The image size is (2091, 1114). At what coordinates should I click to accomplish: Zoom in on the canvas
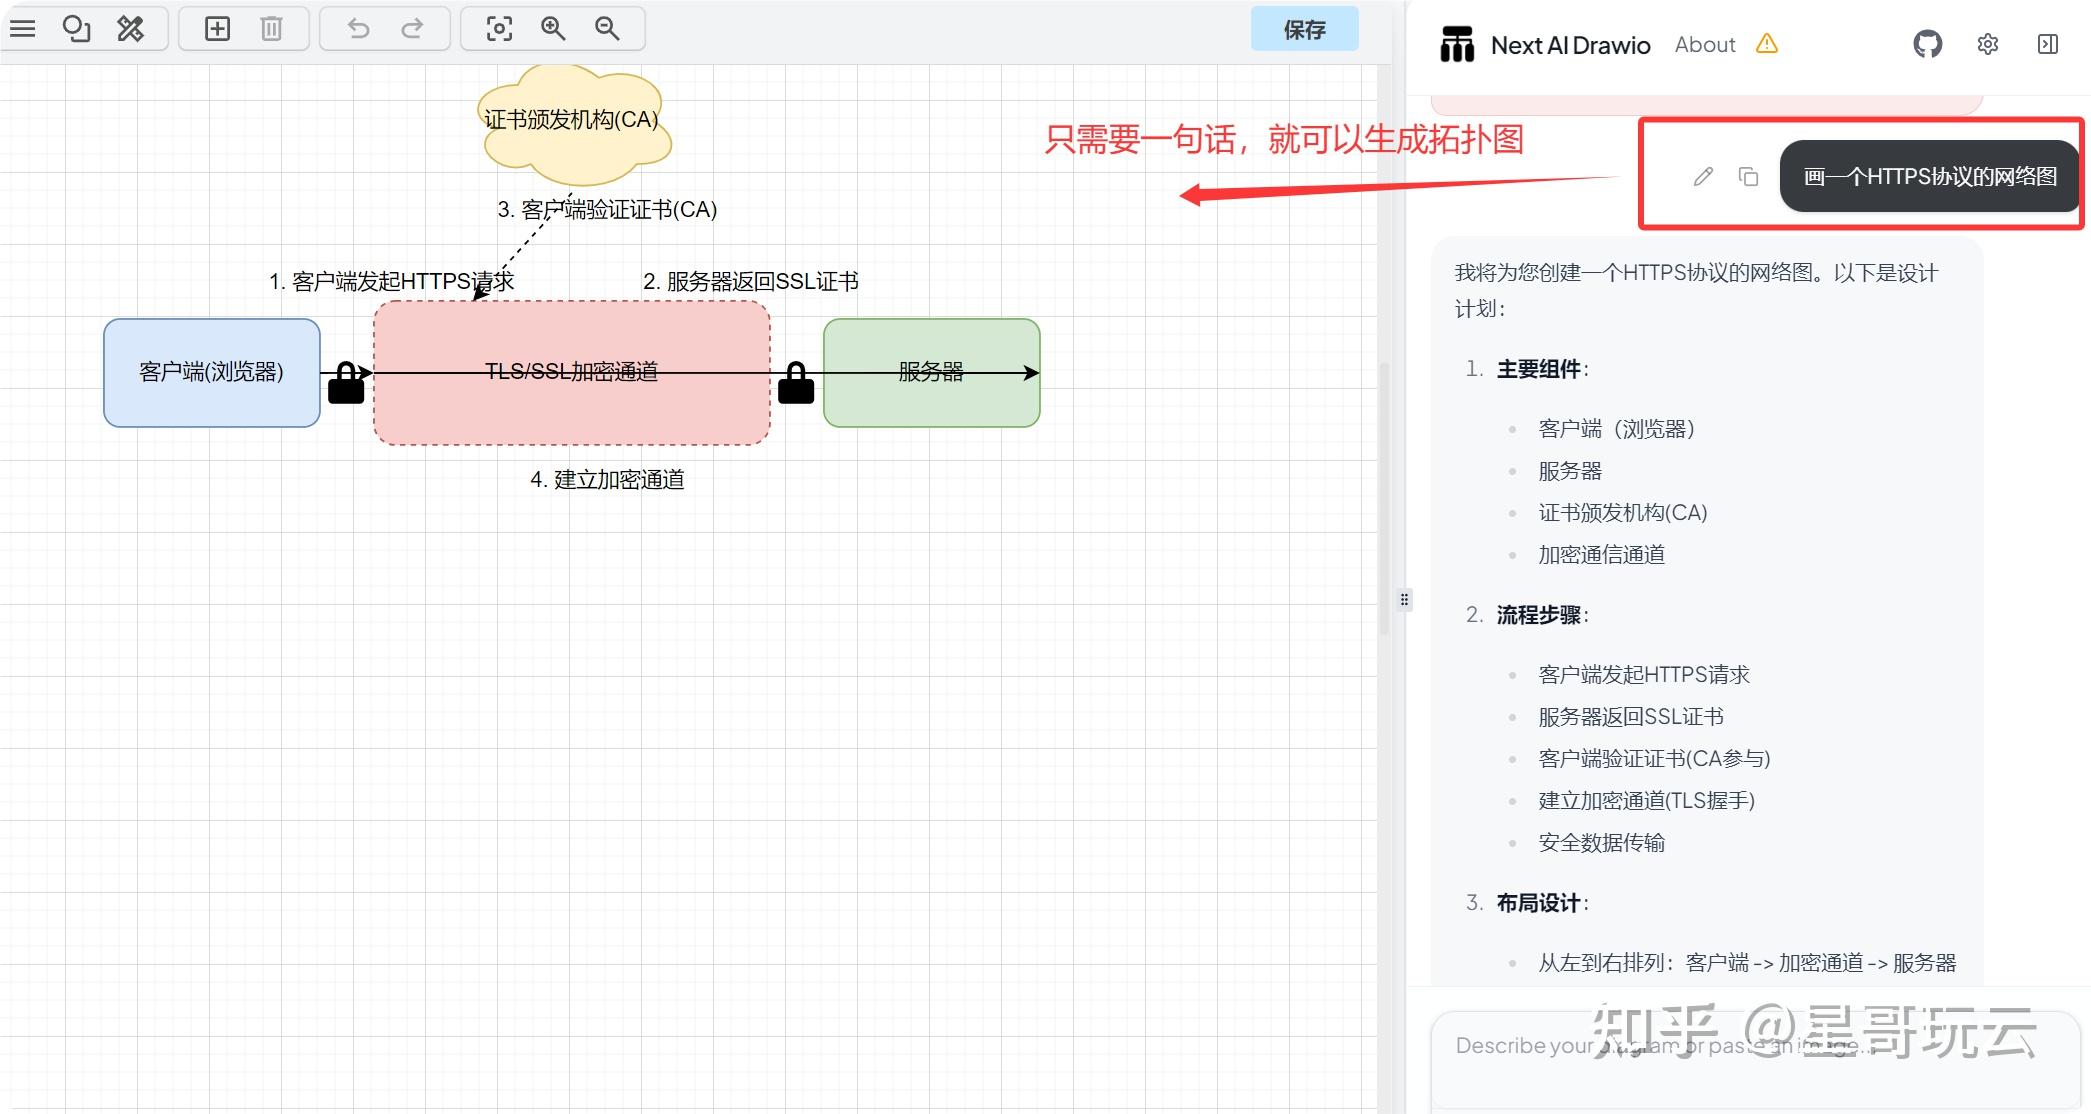[553, 28]
